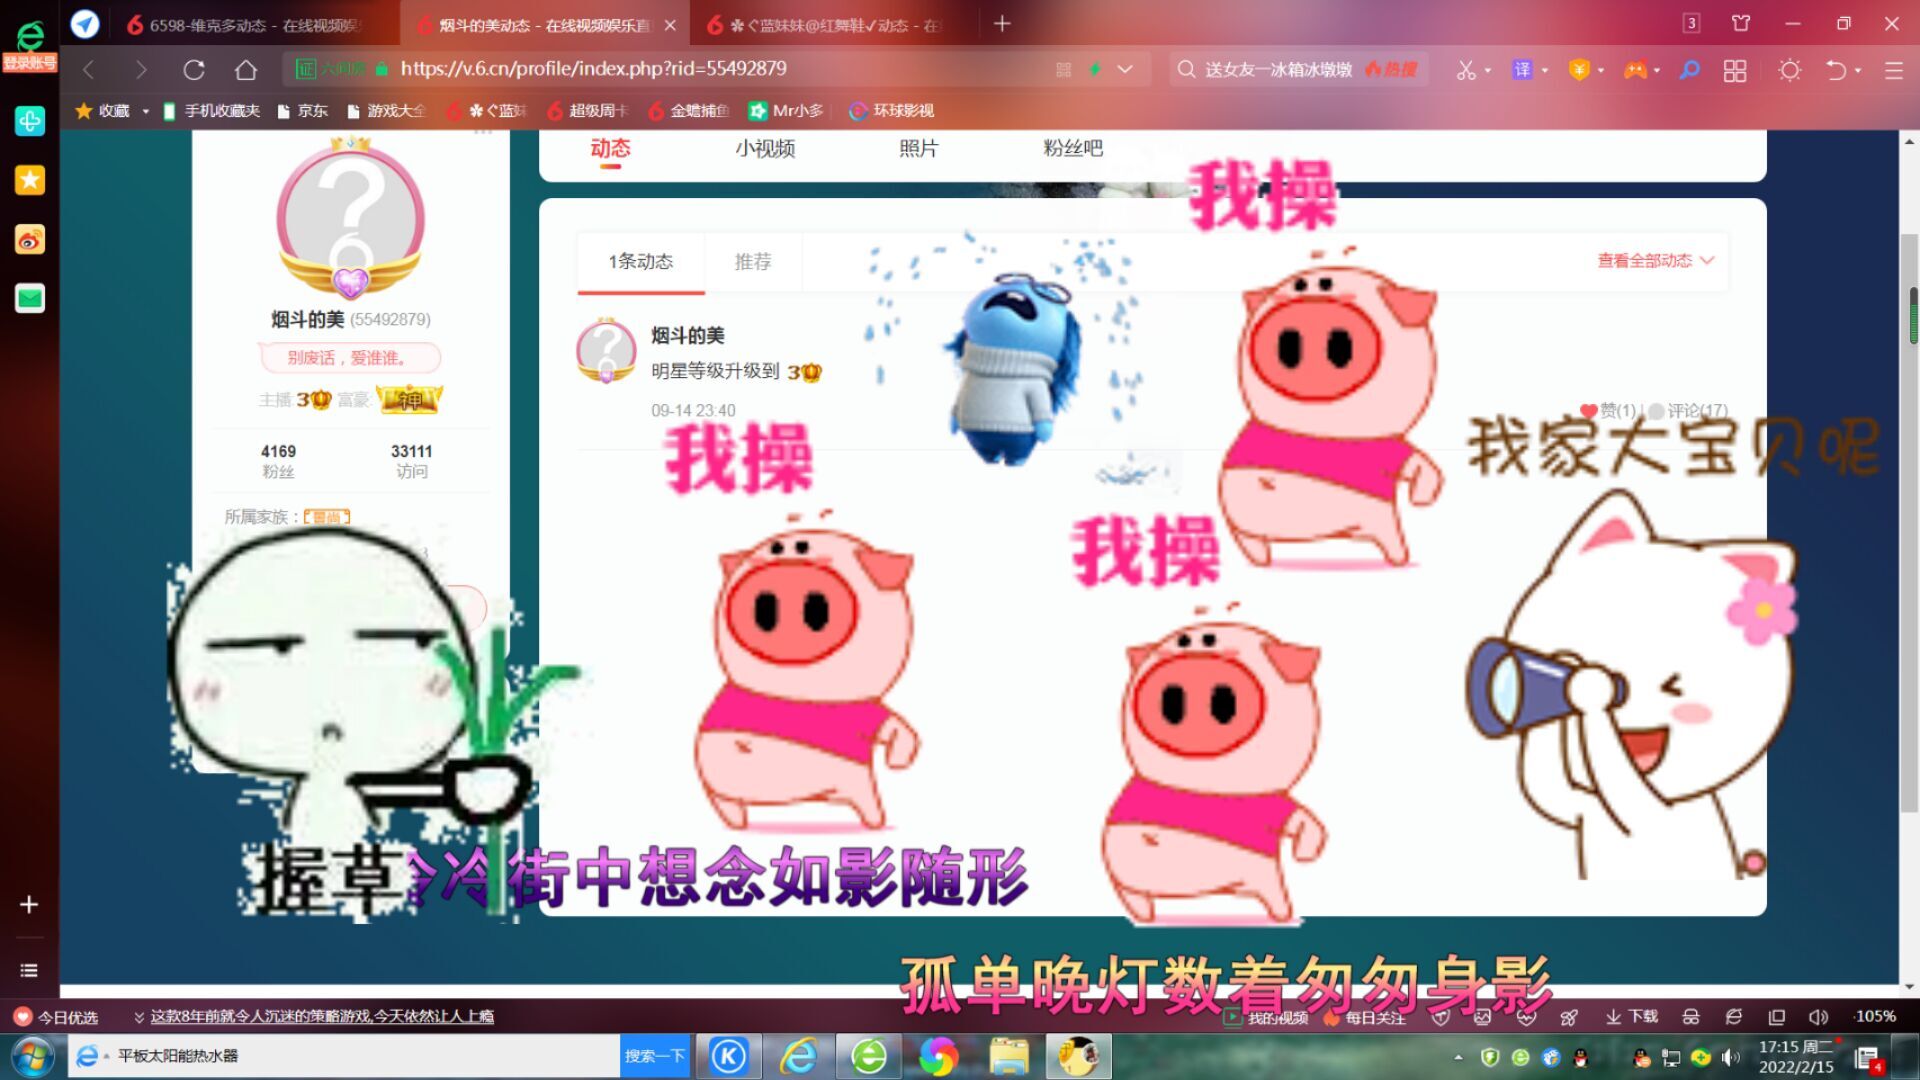1920x1080 pixels.
Task: Select the 推荐 sub-tab
Action: coord(752,262)
